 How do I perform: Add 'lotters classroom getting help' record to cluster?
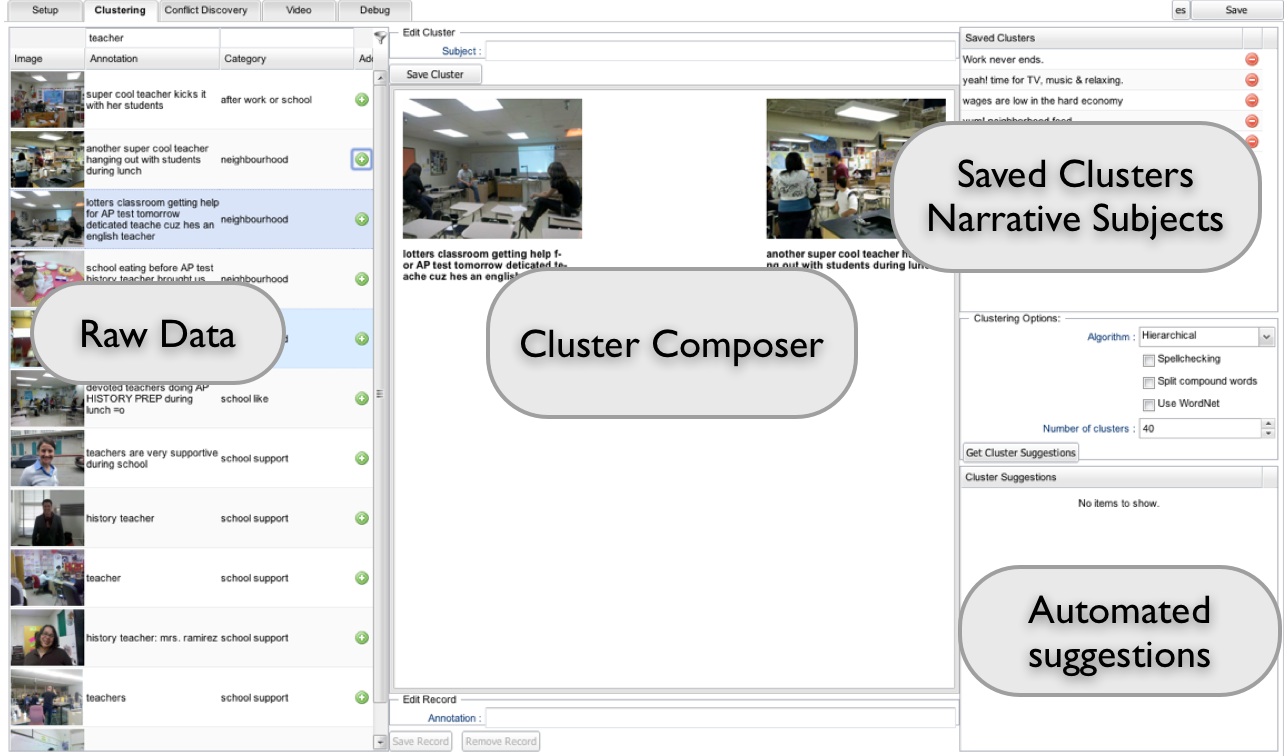pyautogui.click(x=362, y=219)
